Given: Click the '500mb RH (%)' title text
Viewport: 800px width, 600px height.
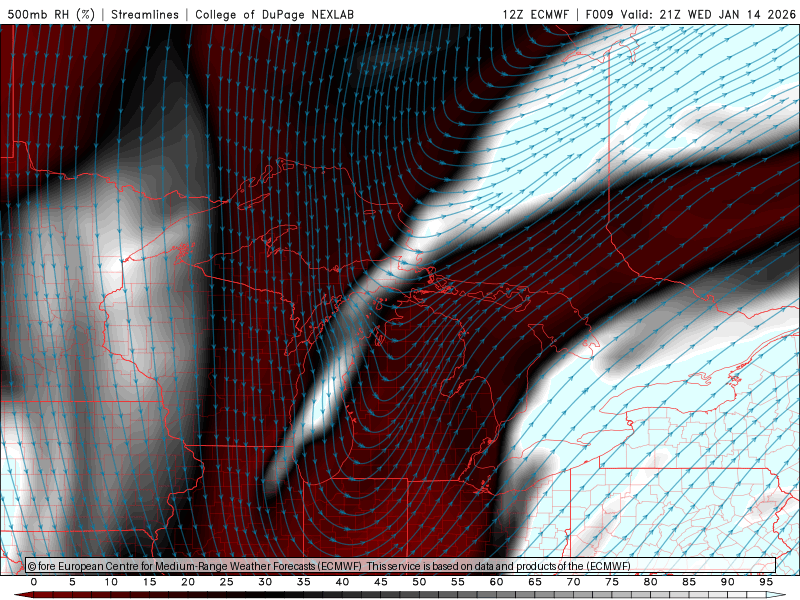Looking at the screenshot, I should click(x=51, y=14).
